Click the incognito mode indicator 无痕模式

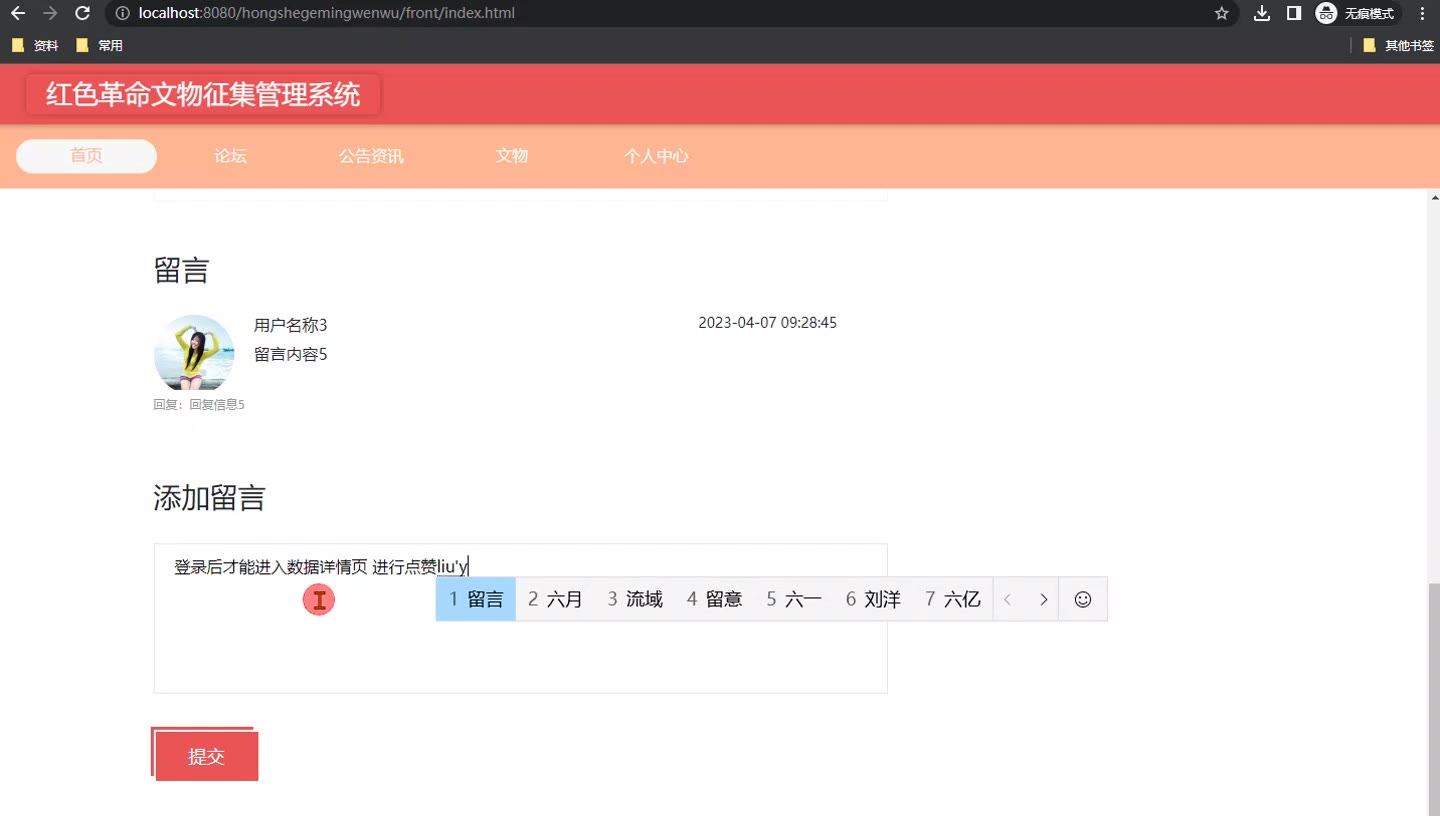click(x=1357, y=14)
